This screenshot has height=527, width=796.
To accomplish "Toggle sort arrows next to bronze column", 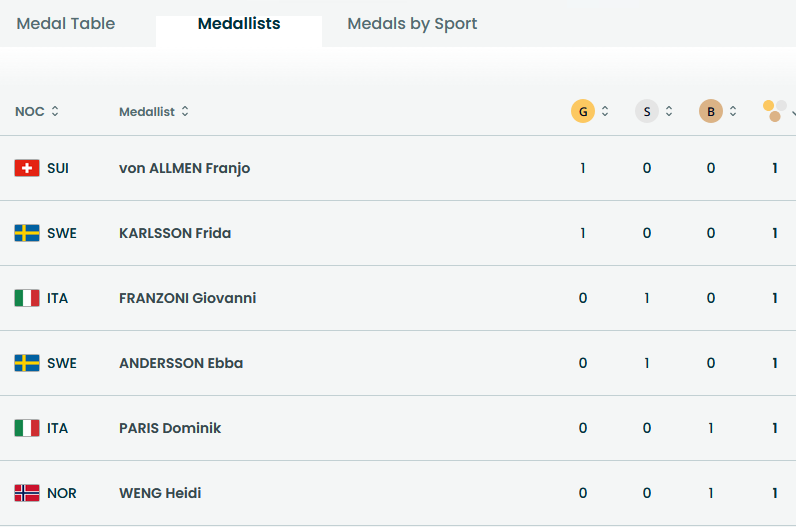I will tap(733, 111).
